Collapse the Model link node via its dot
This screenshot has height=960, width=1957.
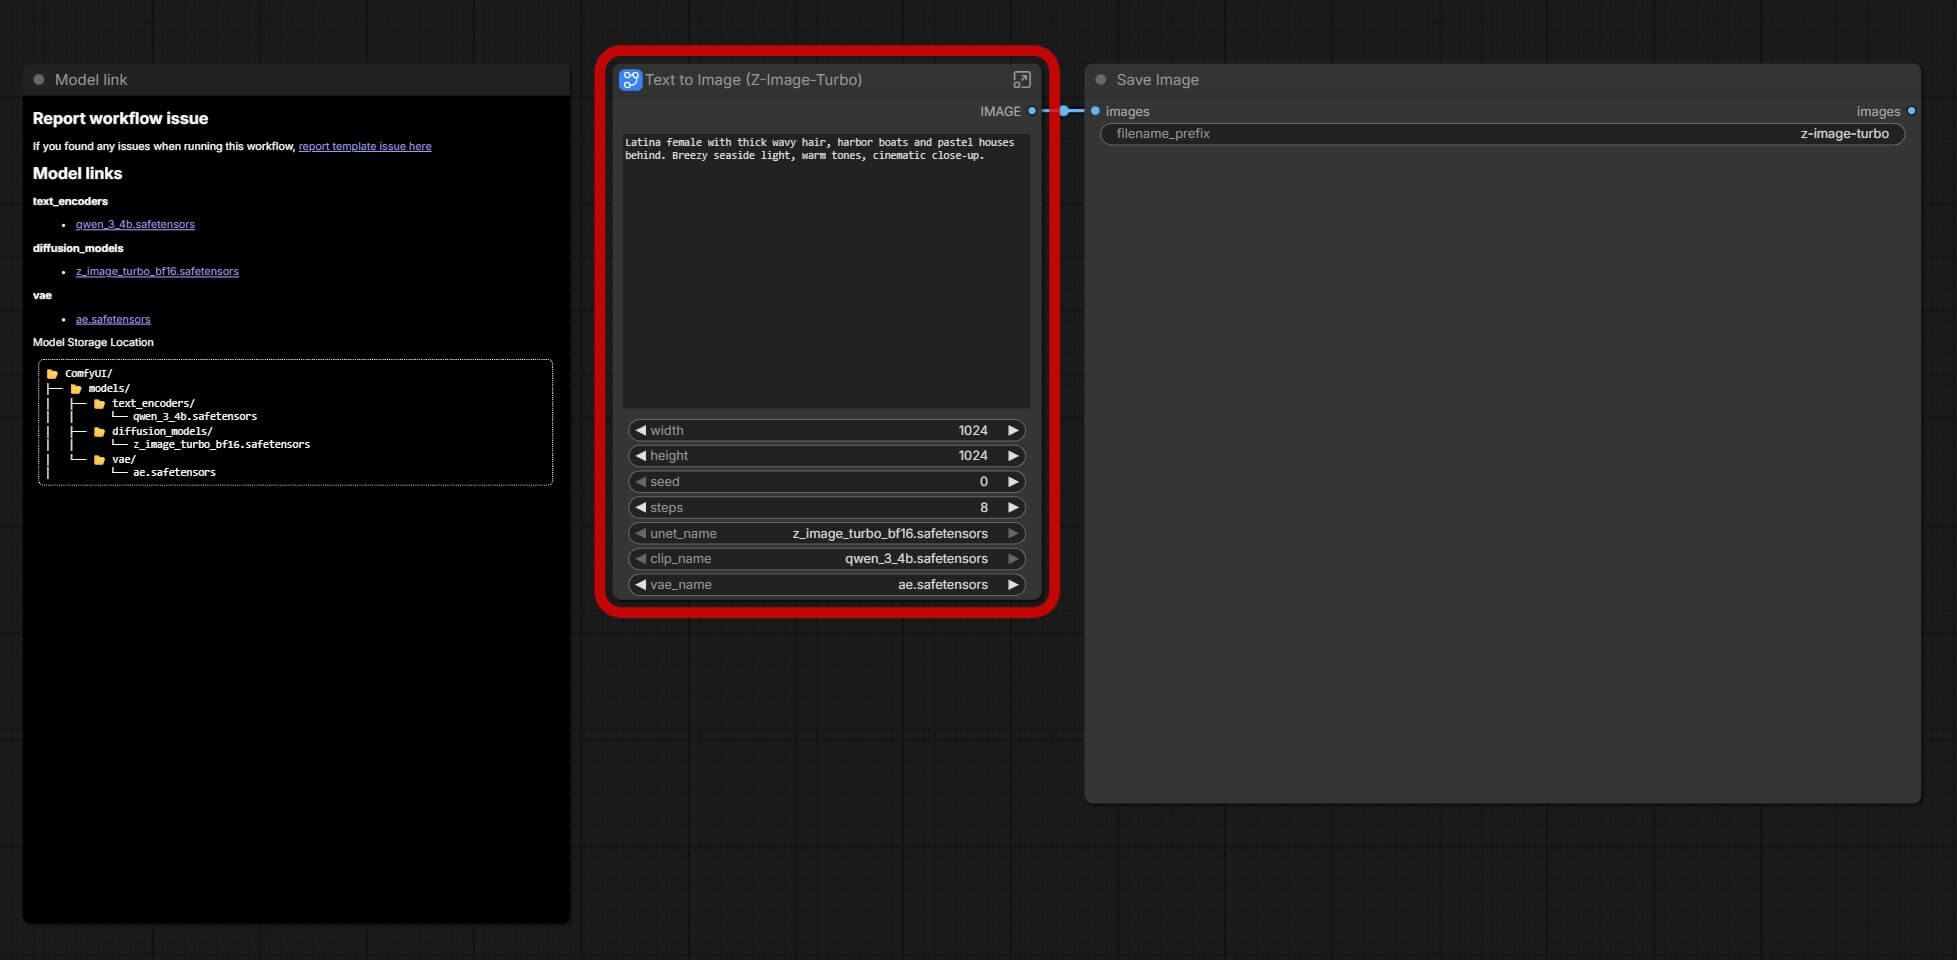[x=39, y=80]
